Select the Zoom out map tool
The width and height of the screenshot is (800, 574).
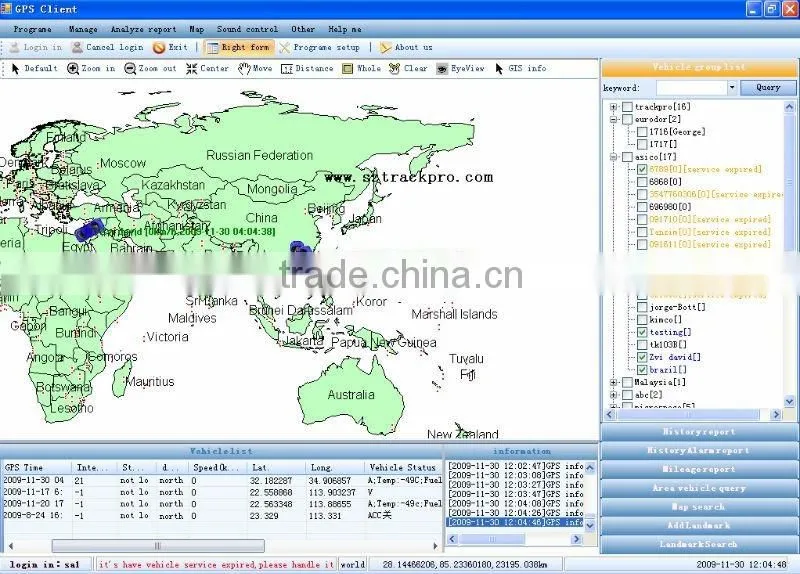[x=150, y=68]
